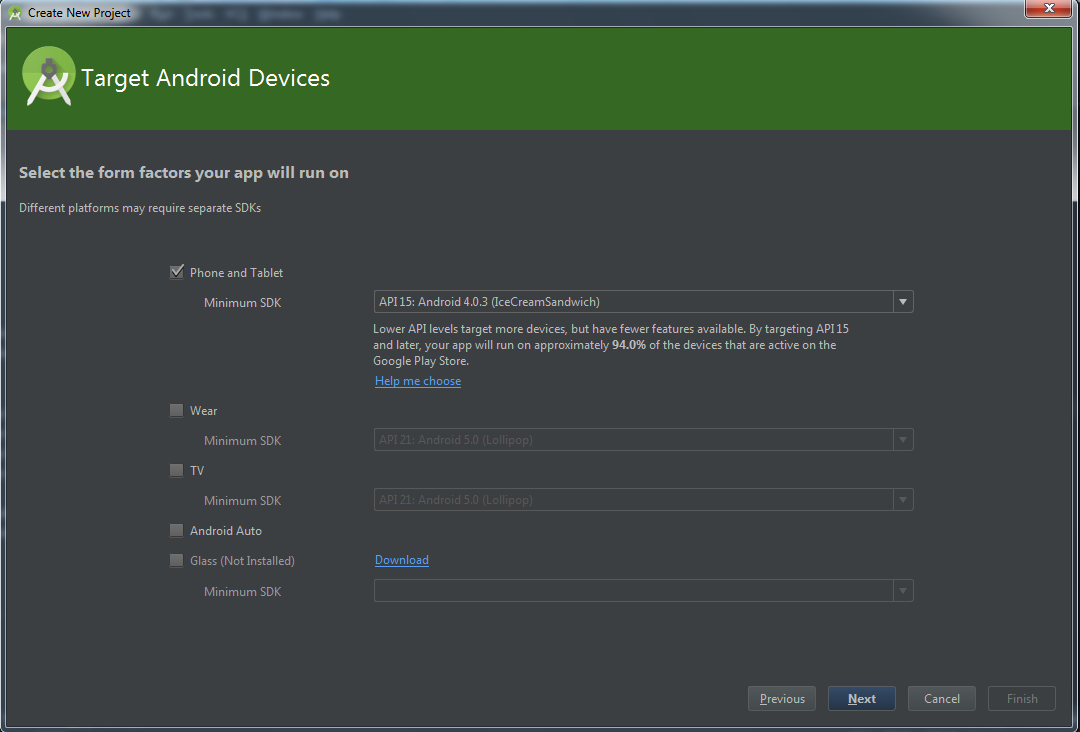Click the Create New Project window title
This screenshot has width=1080, height=732.
tap(79, 13)
